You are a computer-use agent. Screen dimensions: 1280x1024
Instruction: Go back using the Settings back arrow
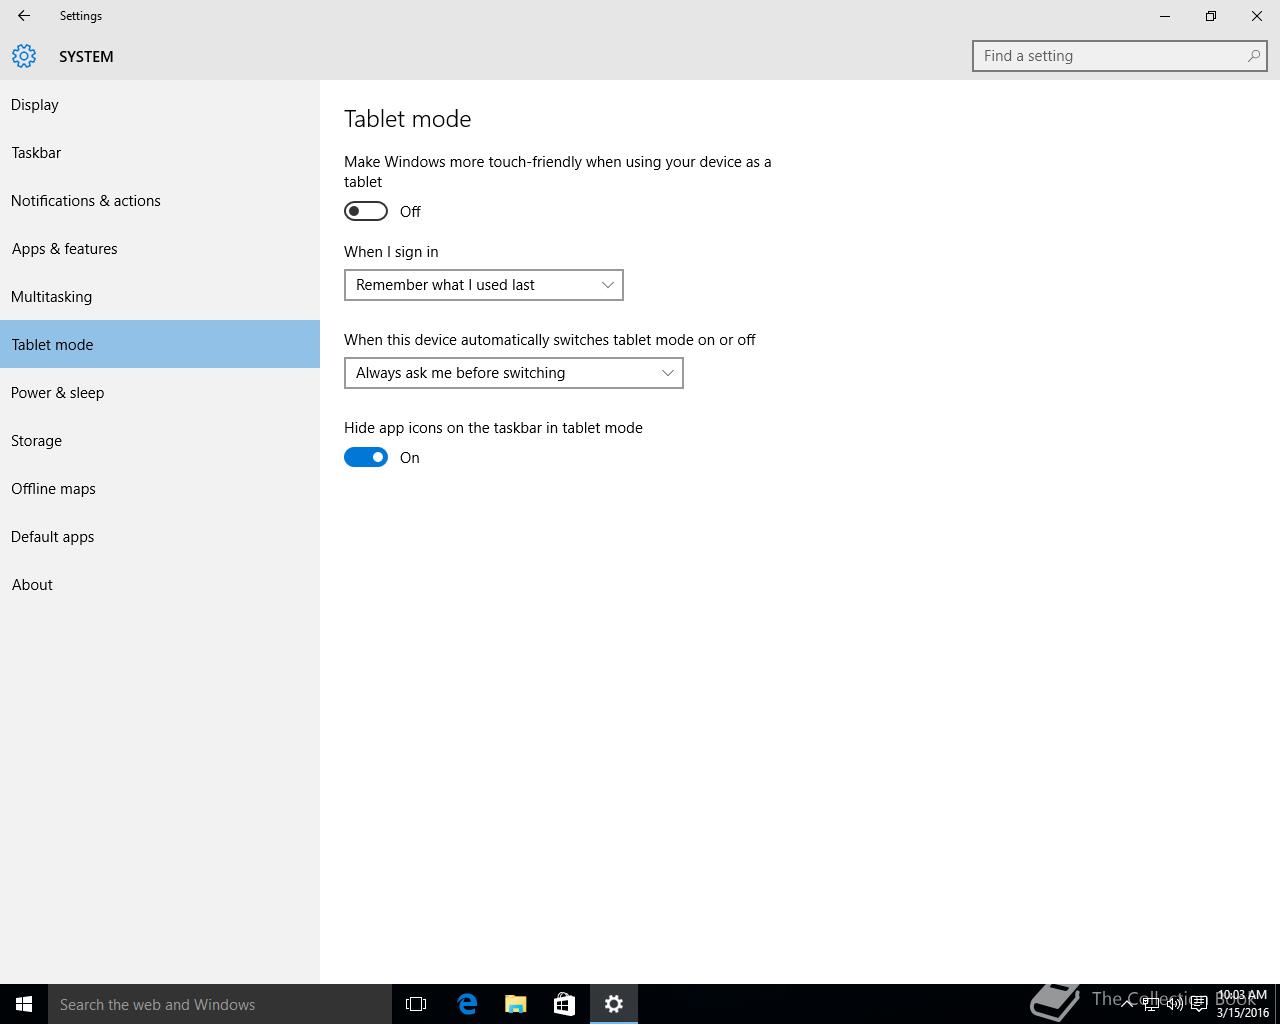pyautogui.click(x=24, y=16)
